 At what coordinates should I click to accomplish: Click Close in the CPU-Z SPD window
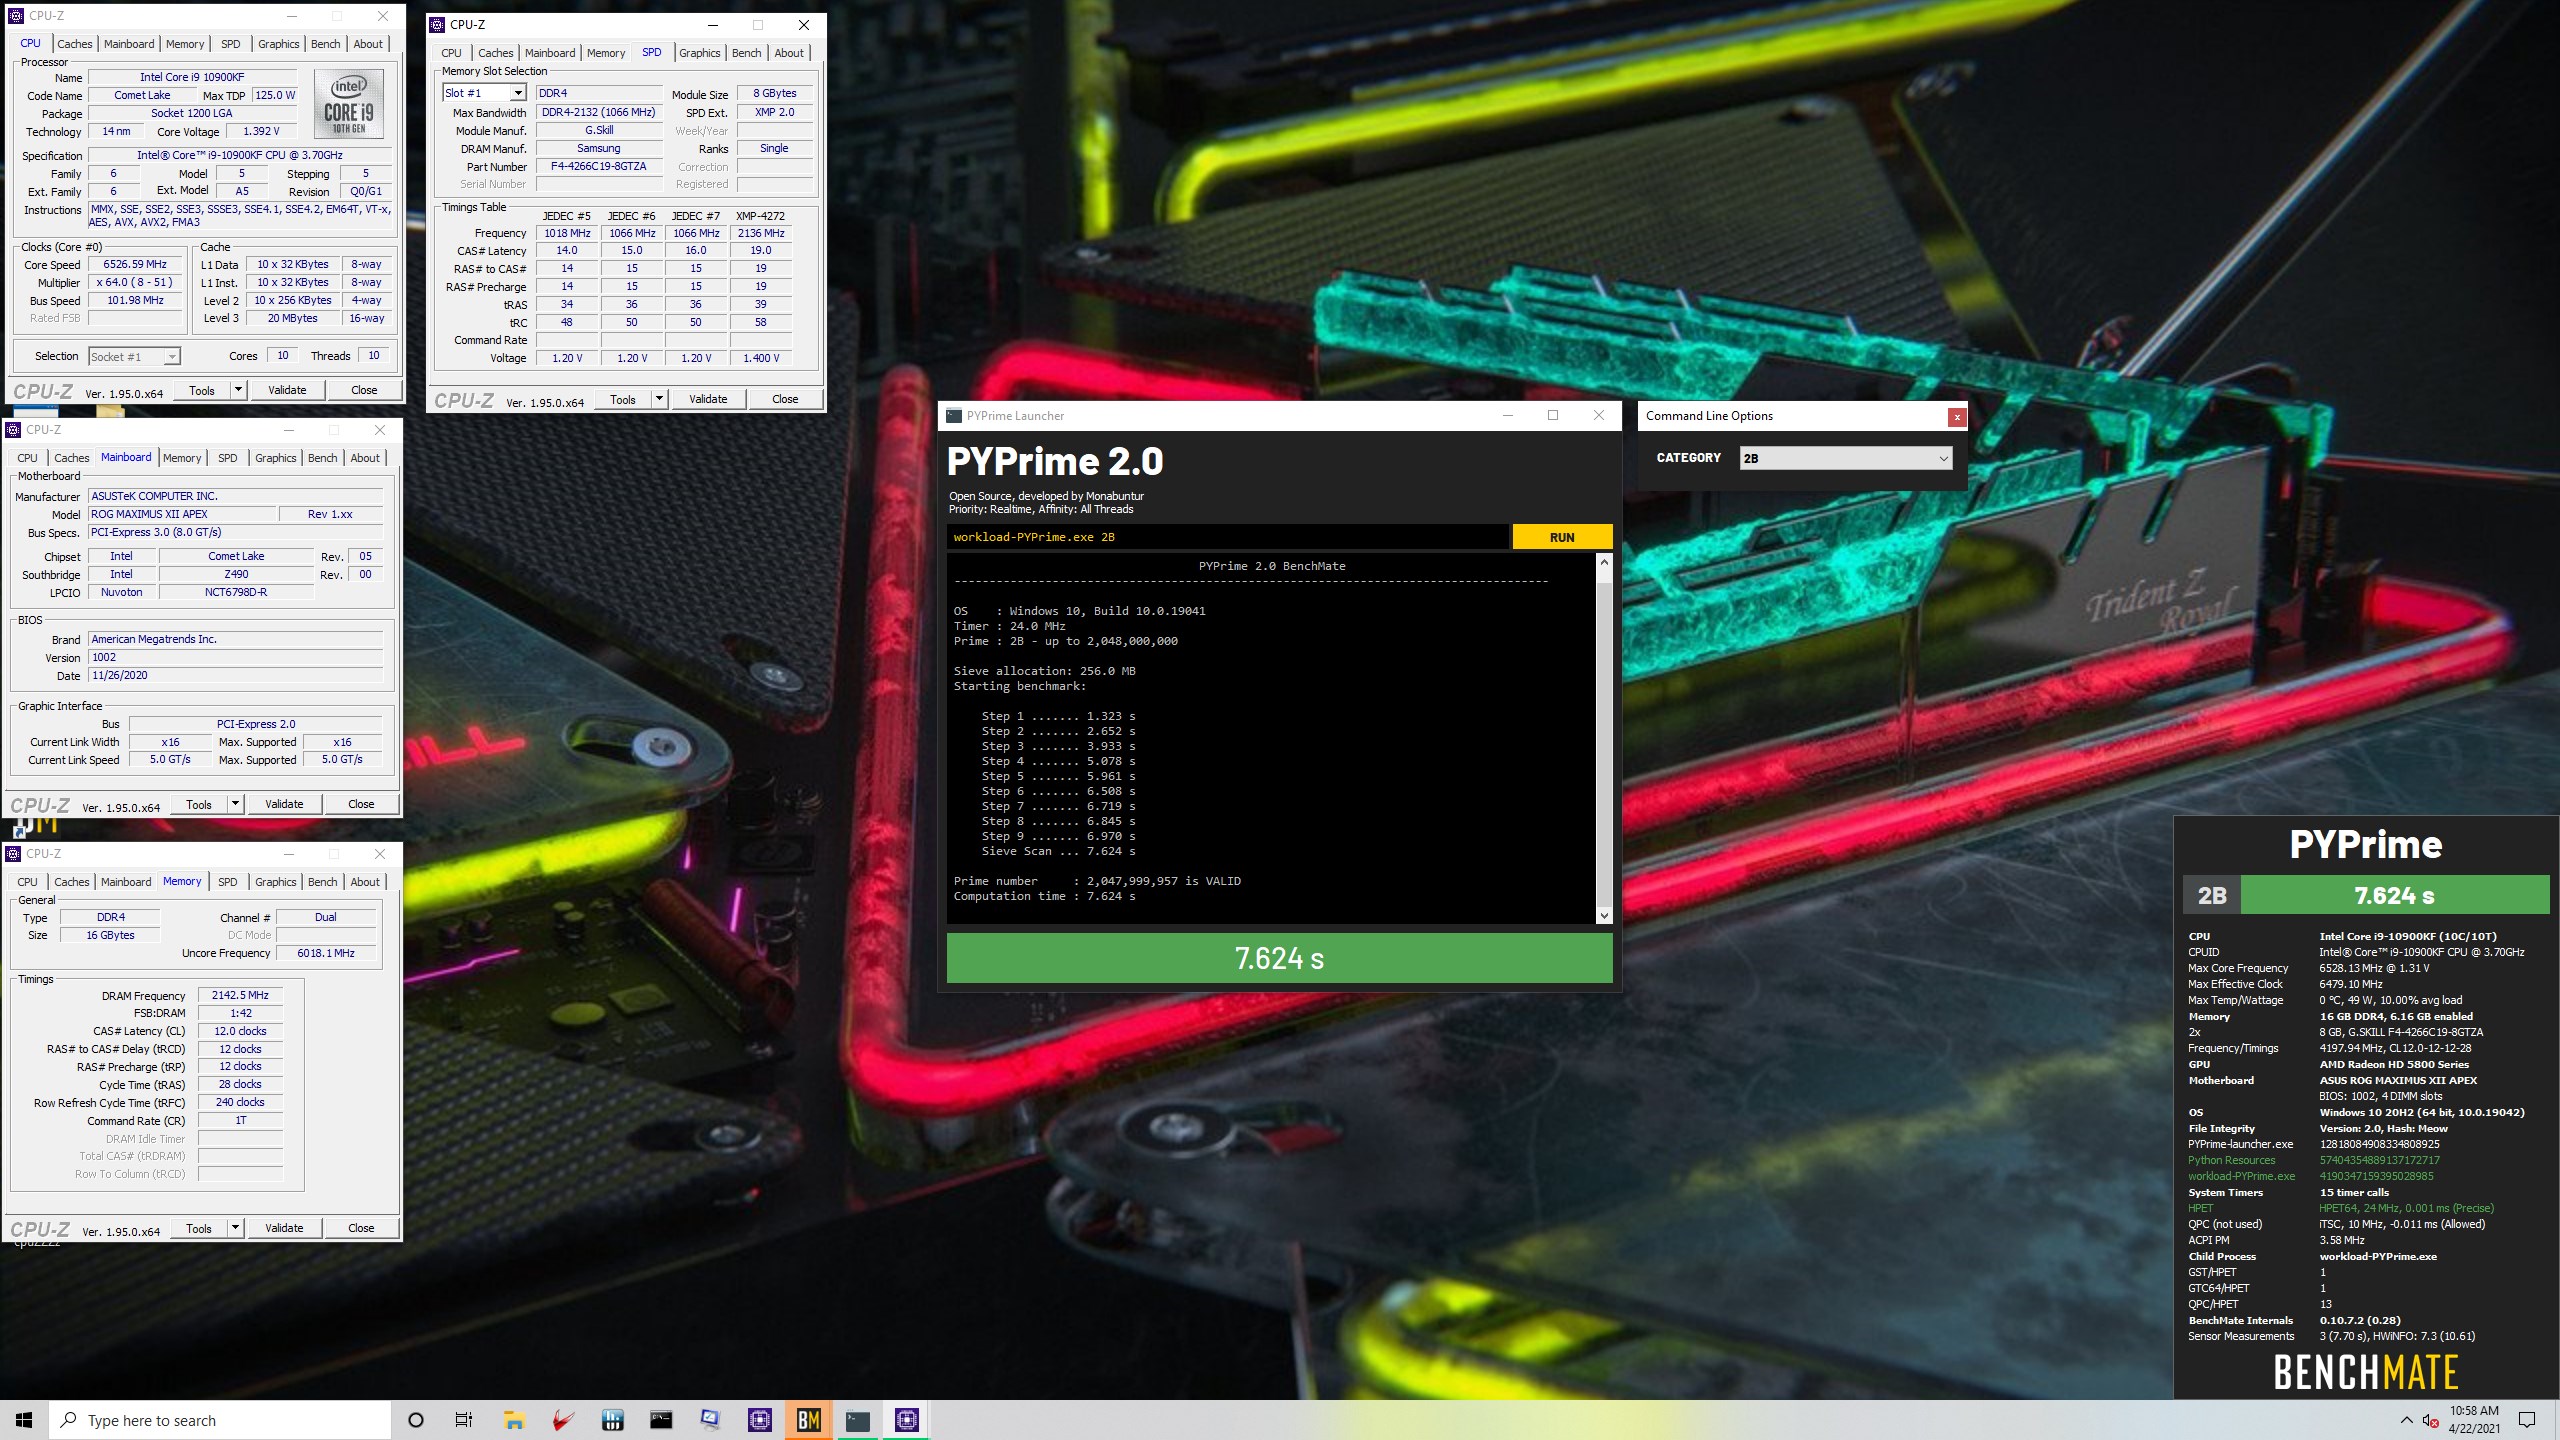785,399
